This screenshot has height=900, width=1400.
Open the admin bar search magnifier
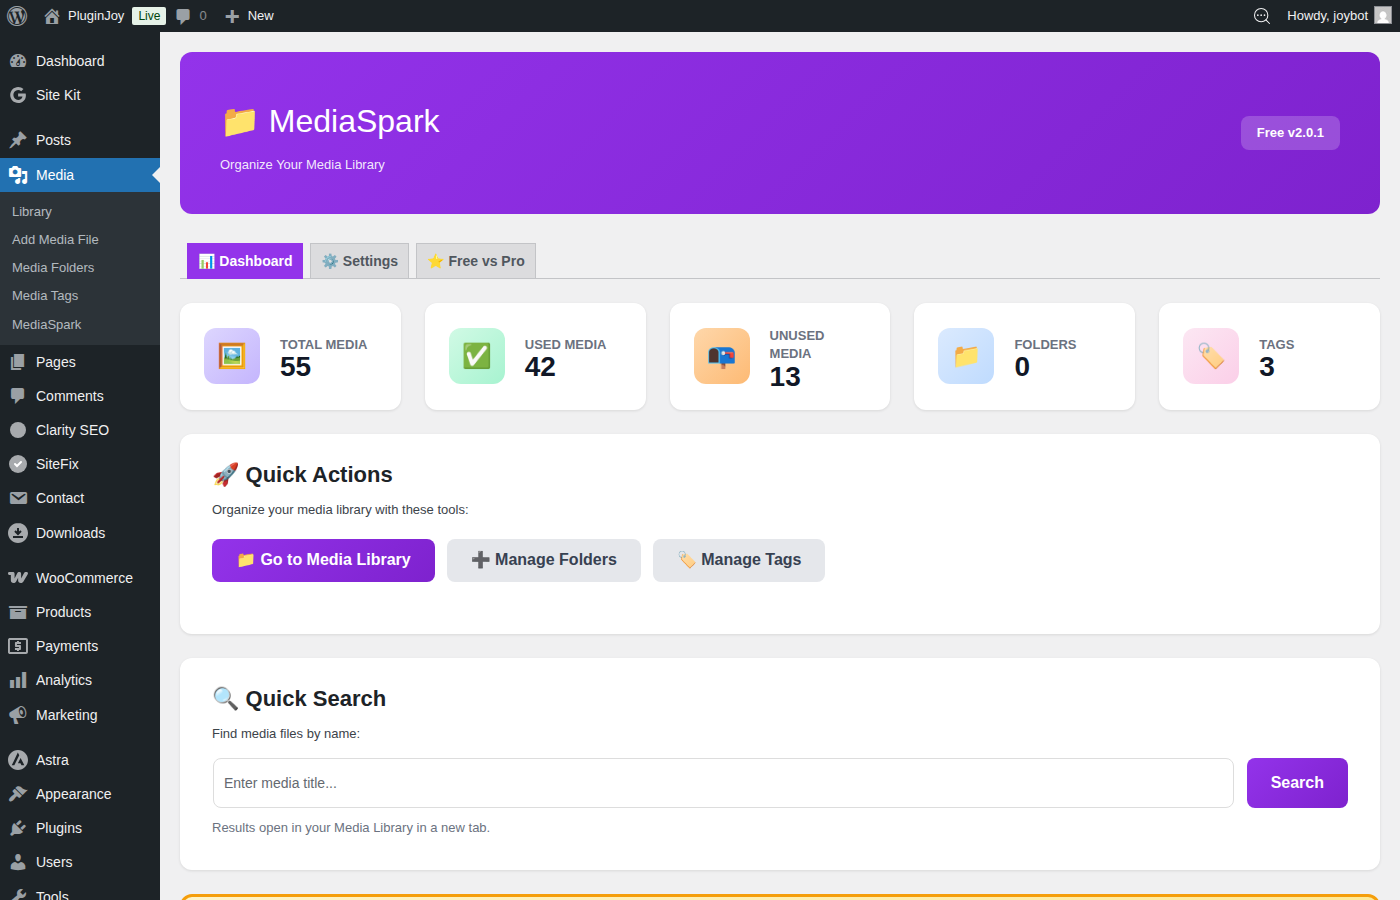[1261, 15]
